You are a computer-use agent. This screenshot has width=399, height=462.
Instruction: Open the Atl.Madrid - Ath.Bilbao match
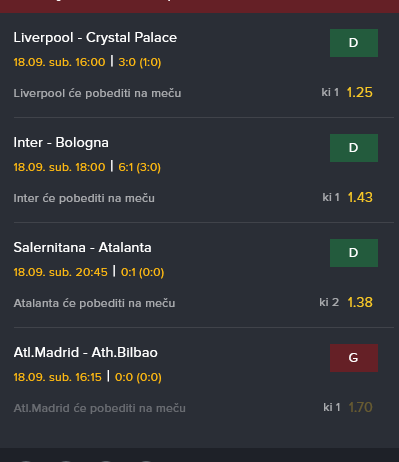click(x=85, y=353)
